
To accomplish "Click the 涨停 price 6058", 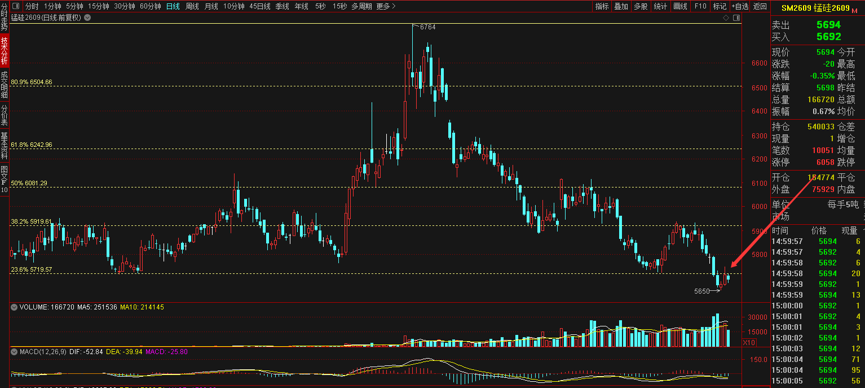I will [825, 162].
